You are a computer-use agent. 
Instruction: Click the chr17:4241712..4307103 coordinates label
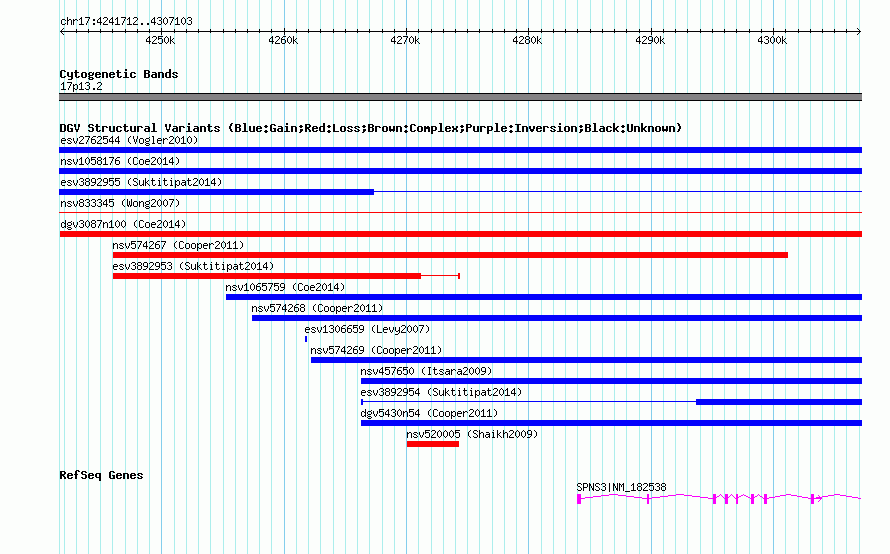[x=126, y=21]
